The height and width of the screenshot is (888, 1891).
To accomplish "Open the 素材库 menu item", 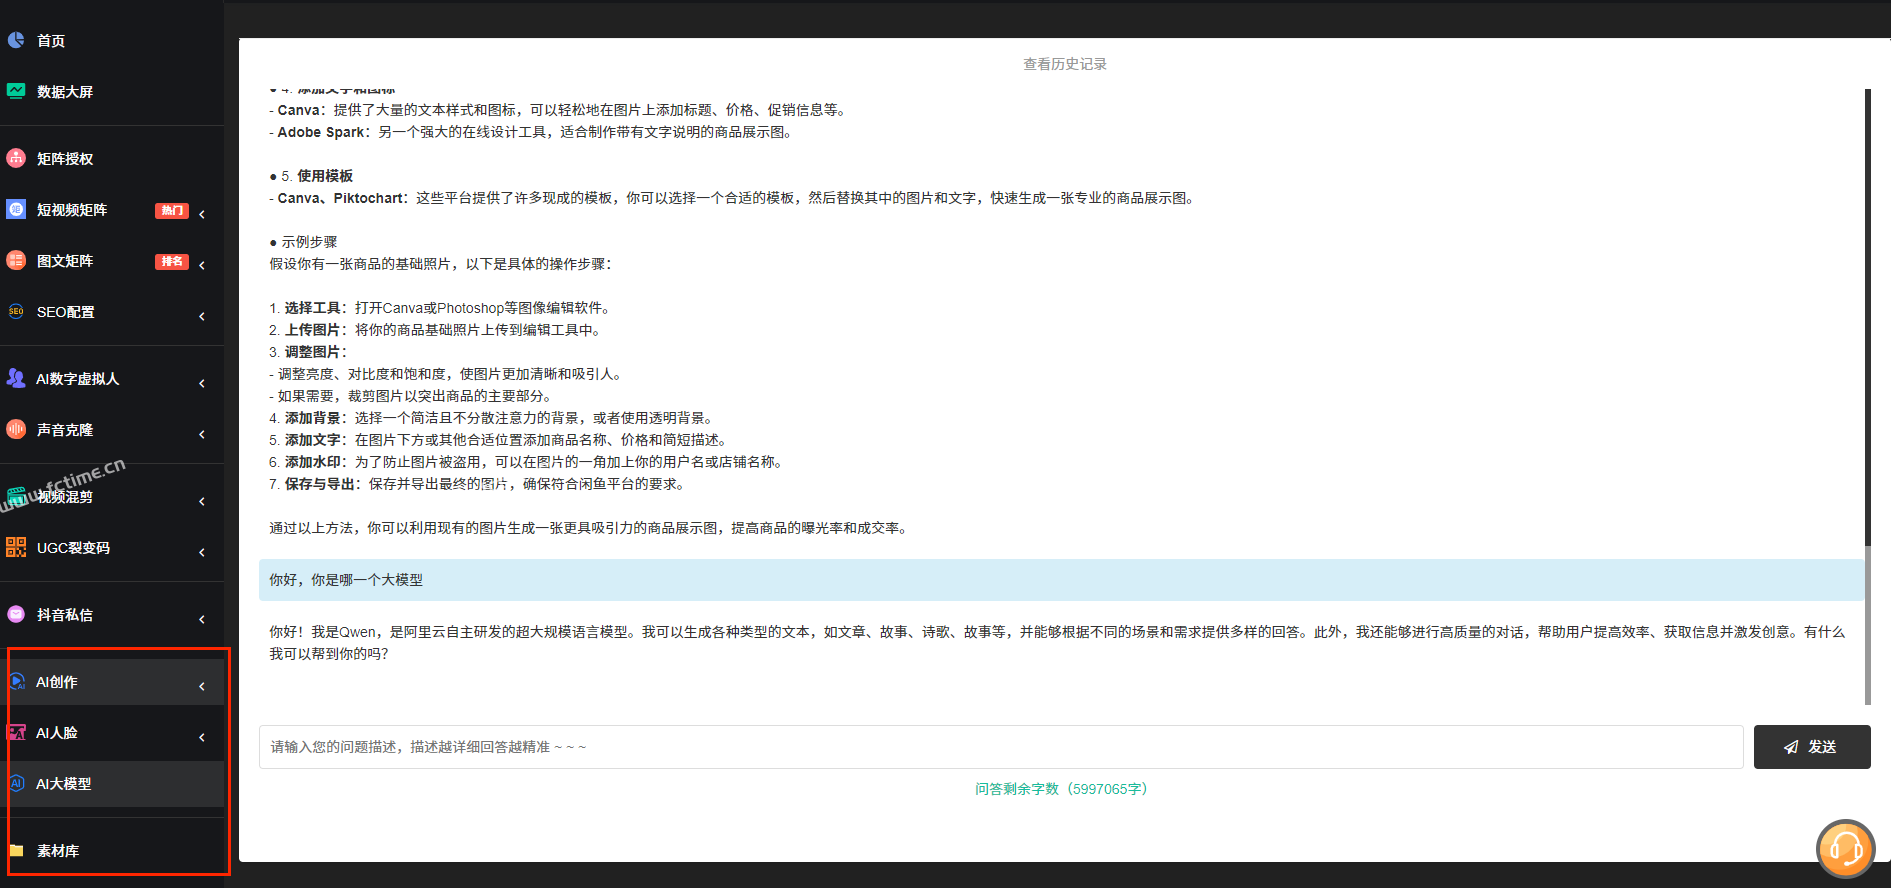I will (x=112, y=851).
